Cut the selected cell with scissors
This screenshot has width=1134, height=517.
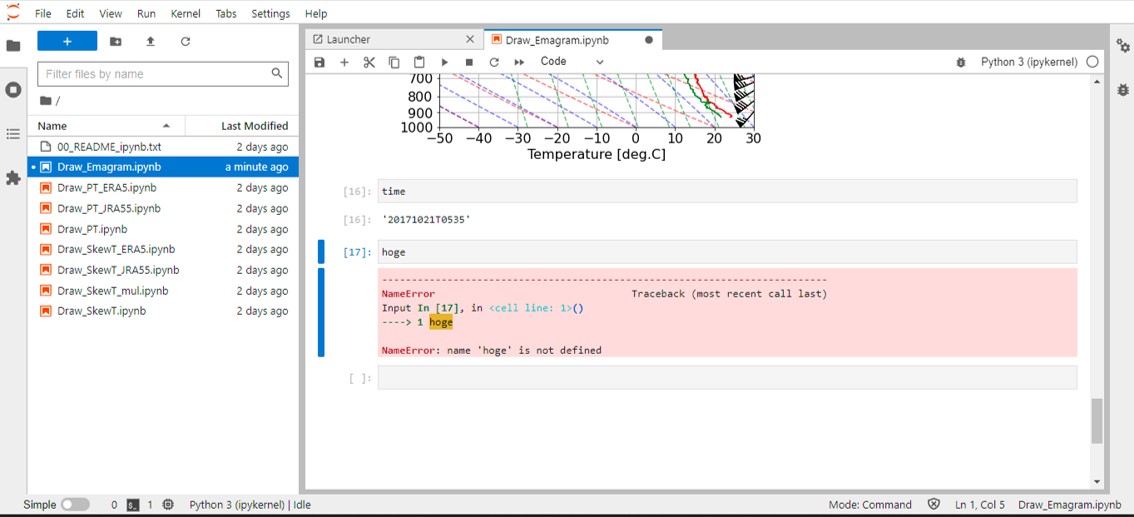[x=370, y=63]
